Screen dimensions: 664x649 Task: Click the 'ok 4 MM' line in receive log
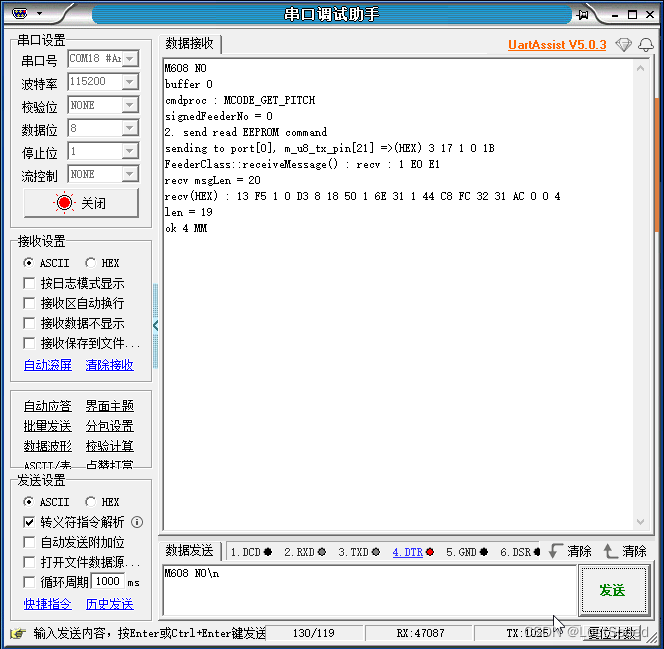[186, 229]
